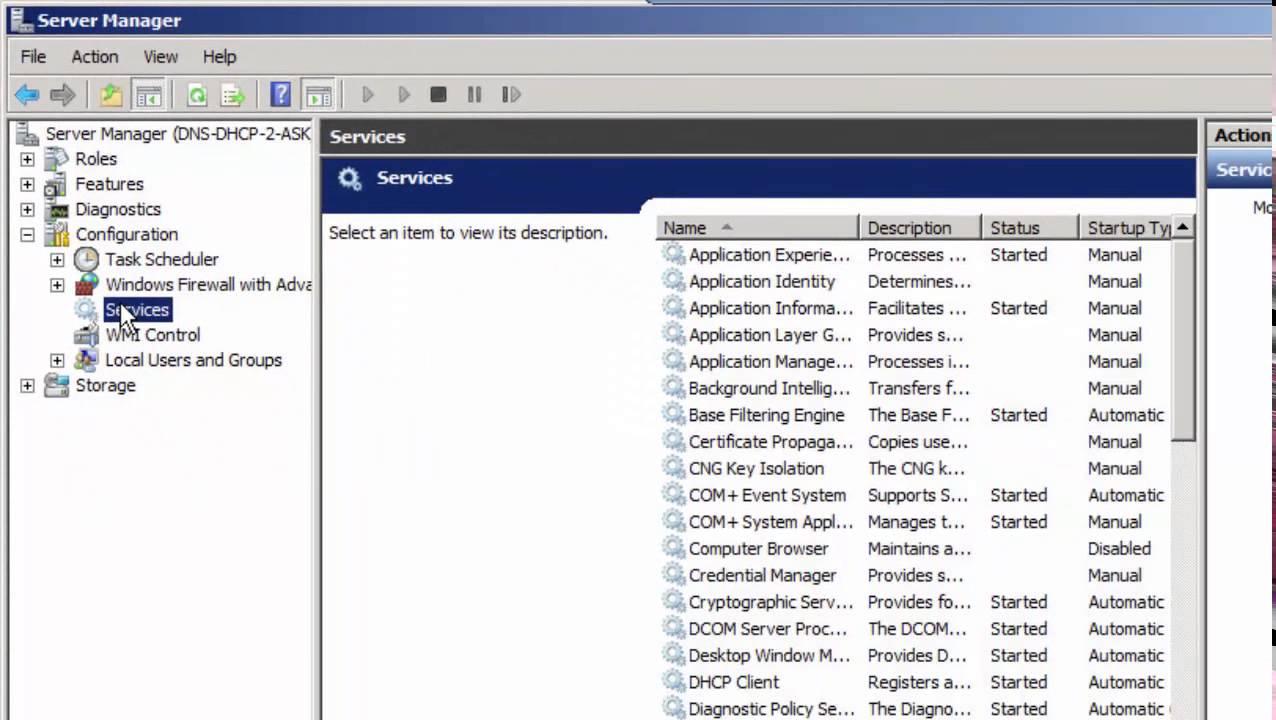The width and height of the screenshot is (1276, 720).
Task: Select the COM+ Event System service
Action: [x=915, y=495]
